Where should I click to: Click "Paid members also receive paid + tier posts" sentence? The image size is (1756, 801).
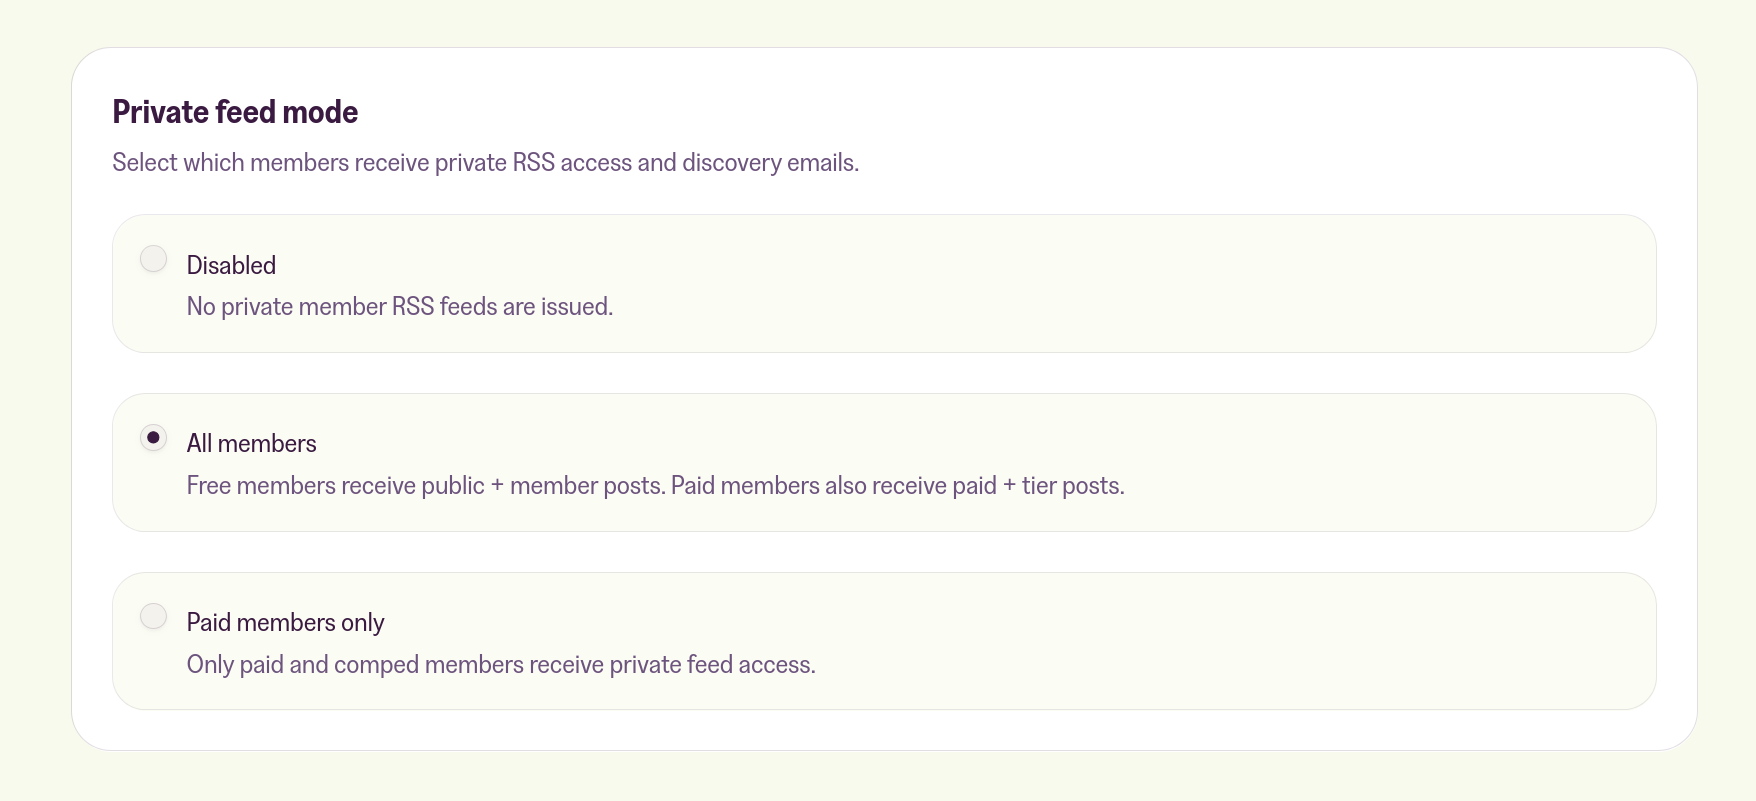click(897, 486)
